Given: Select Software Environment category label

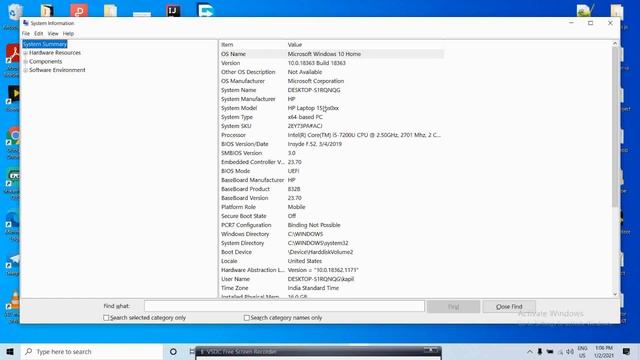Looking at the screenshot, I should click(57, 70).
